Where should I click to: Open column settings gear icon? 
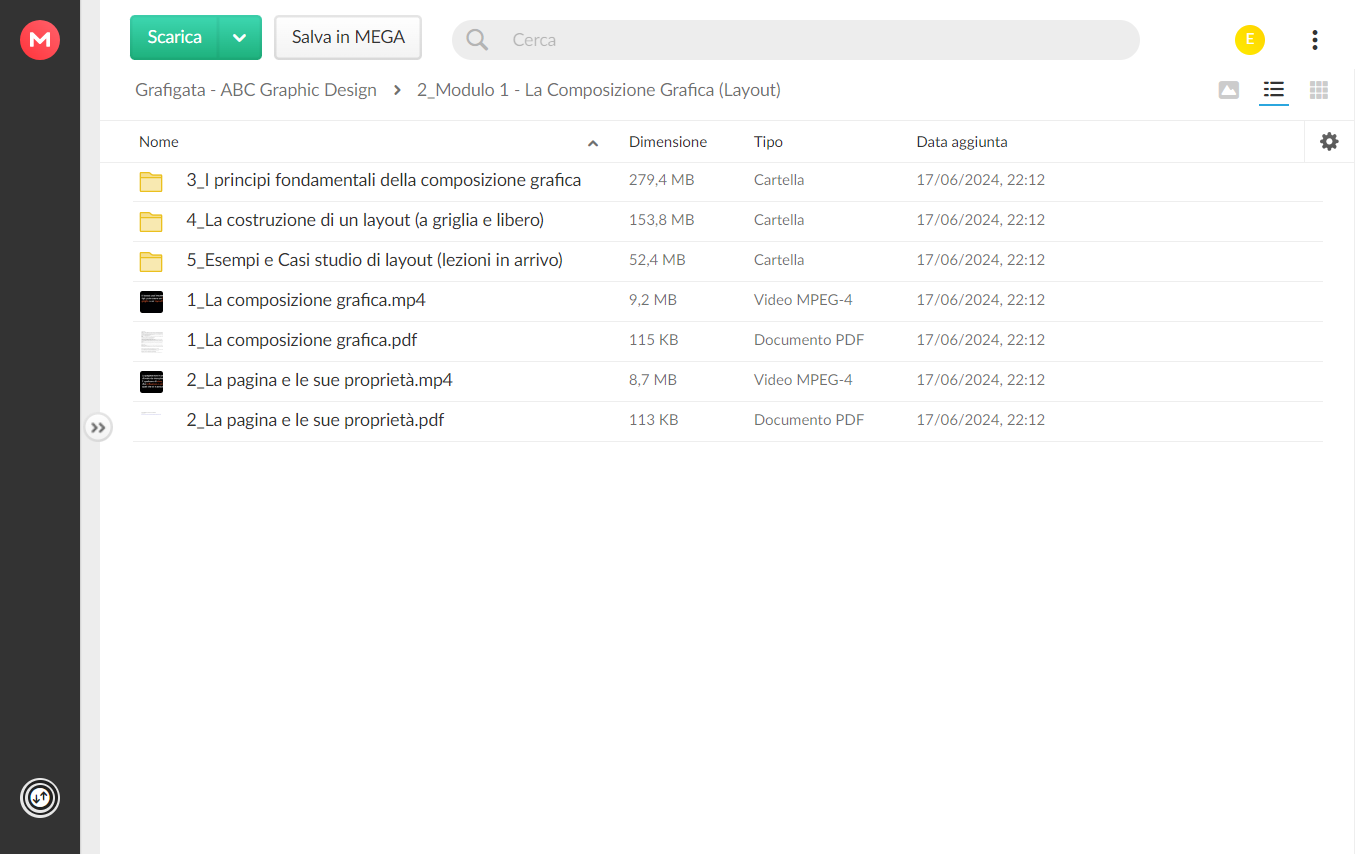(1329, 142)
